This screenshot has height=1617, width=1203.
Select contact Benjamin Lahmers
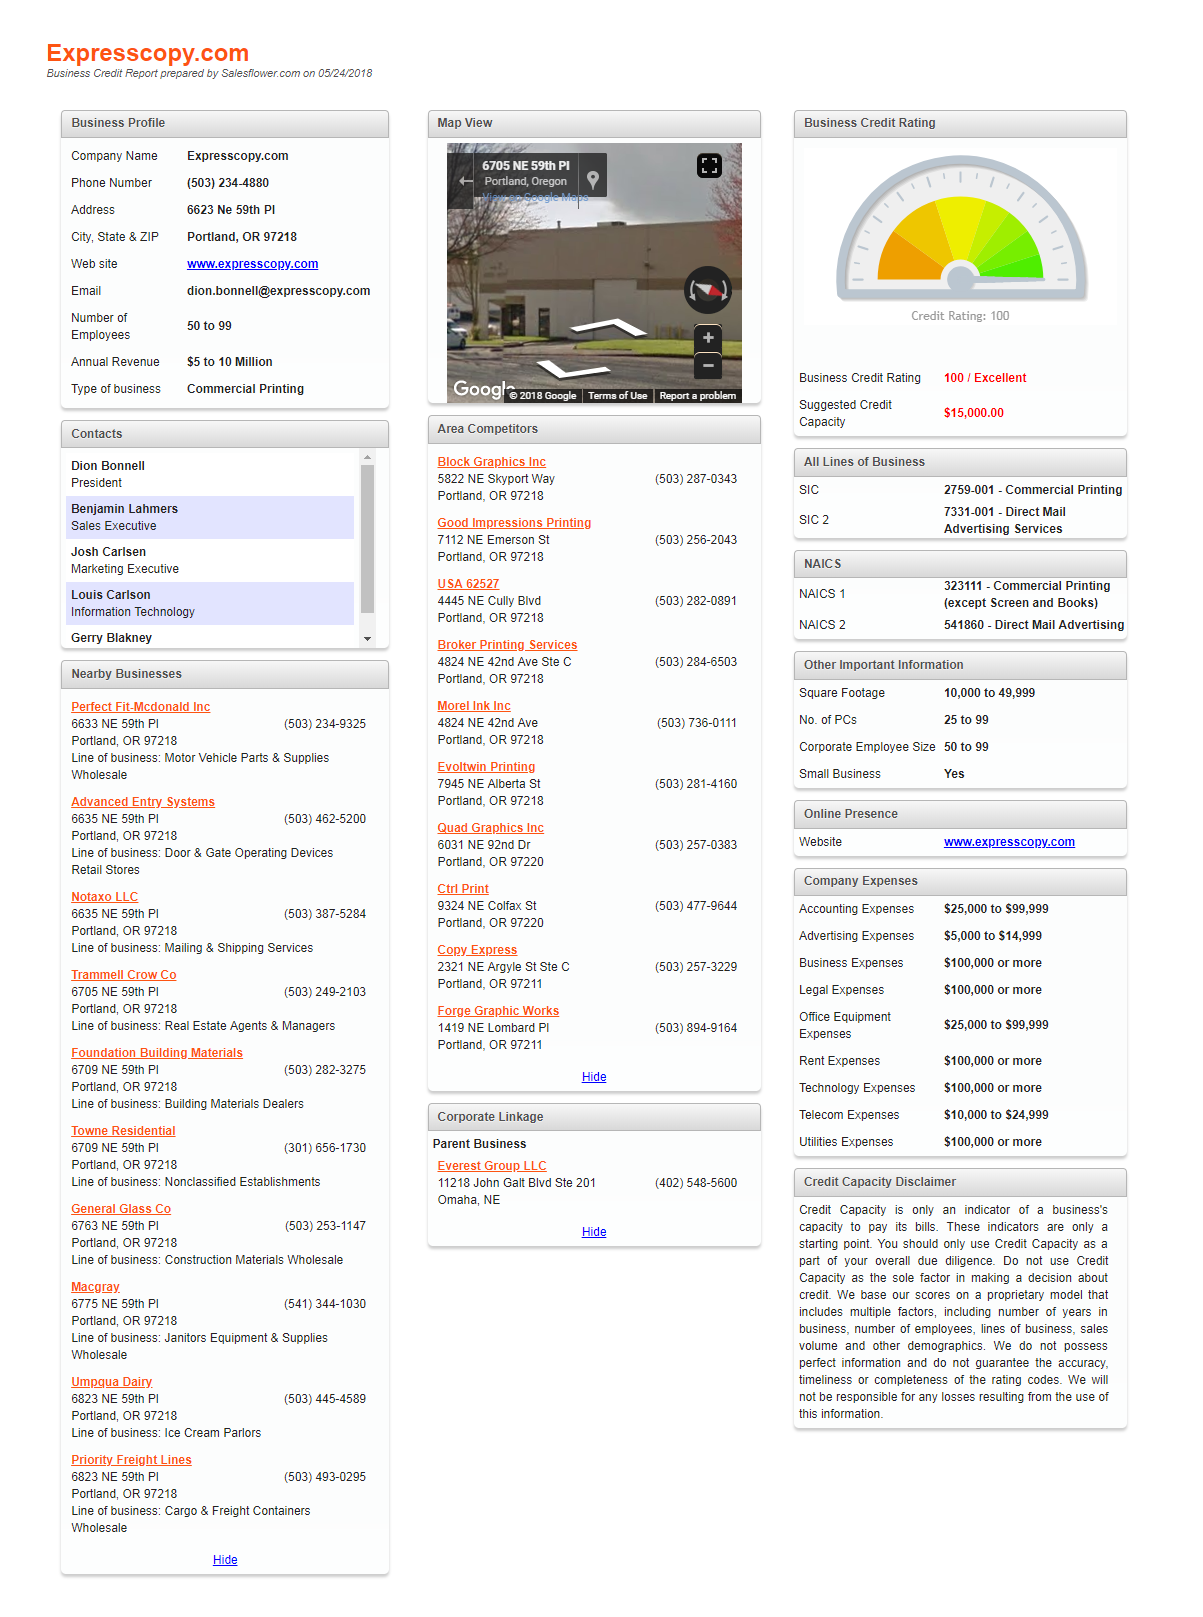click(212, 517)
